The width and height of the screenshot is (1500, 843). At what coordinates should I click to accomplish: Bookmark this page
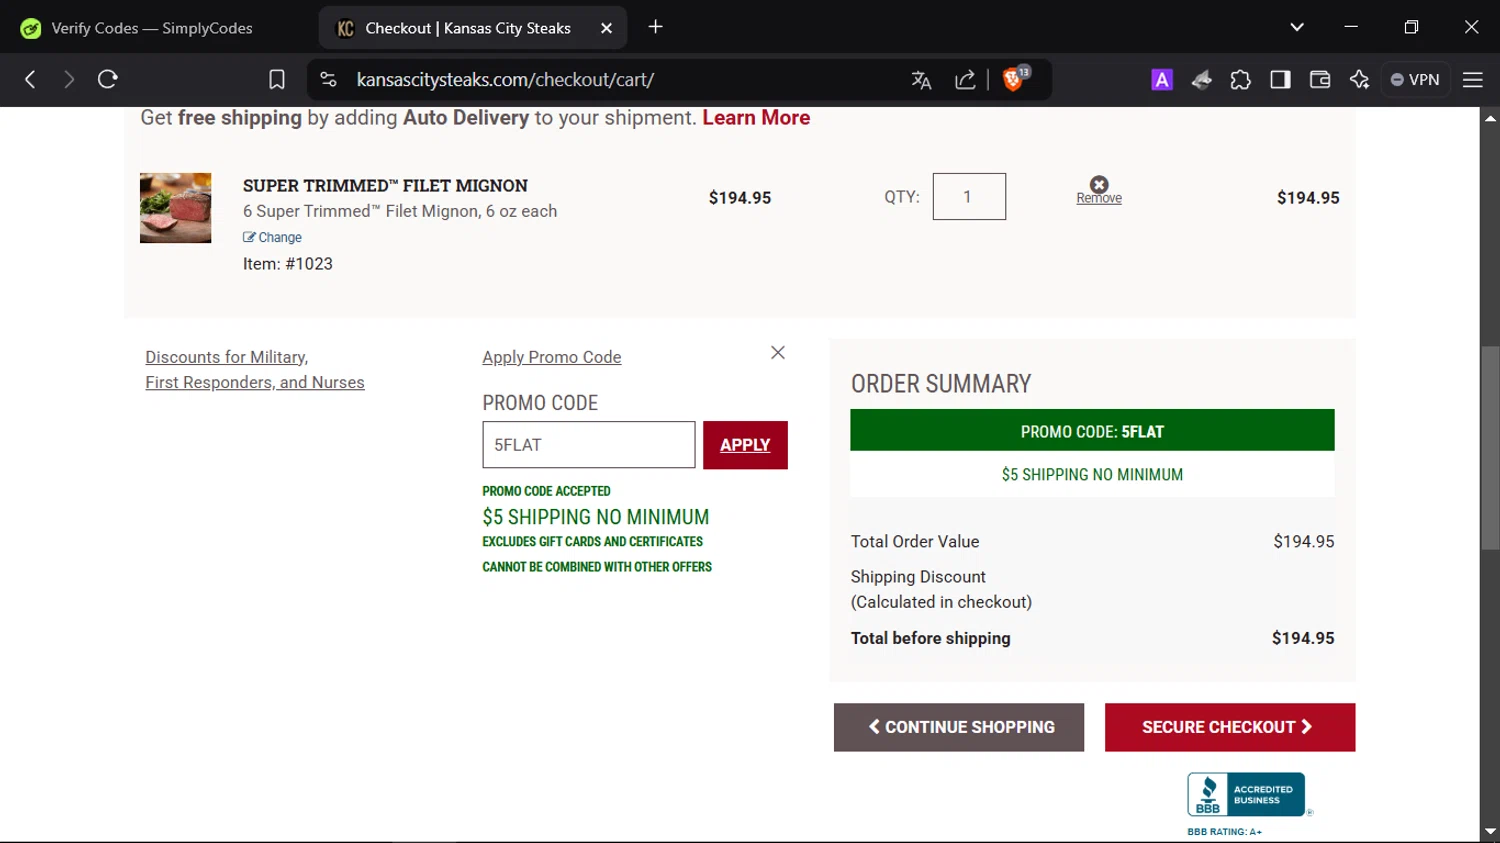tap(277, 79)
